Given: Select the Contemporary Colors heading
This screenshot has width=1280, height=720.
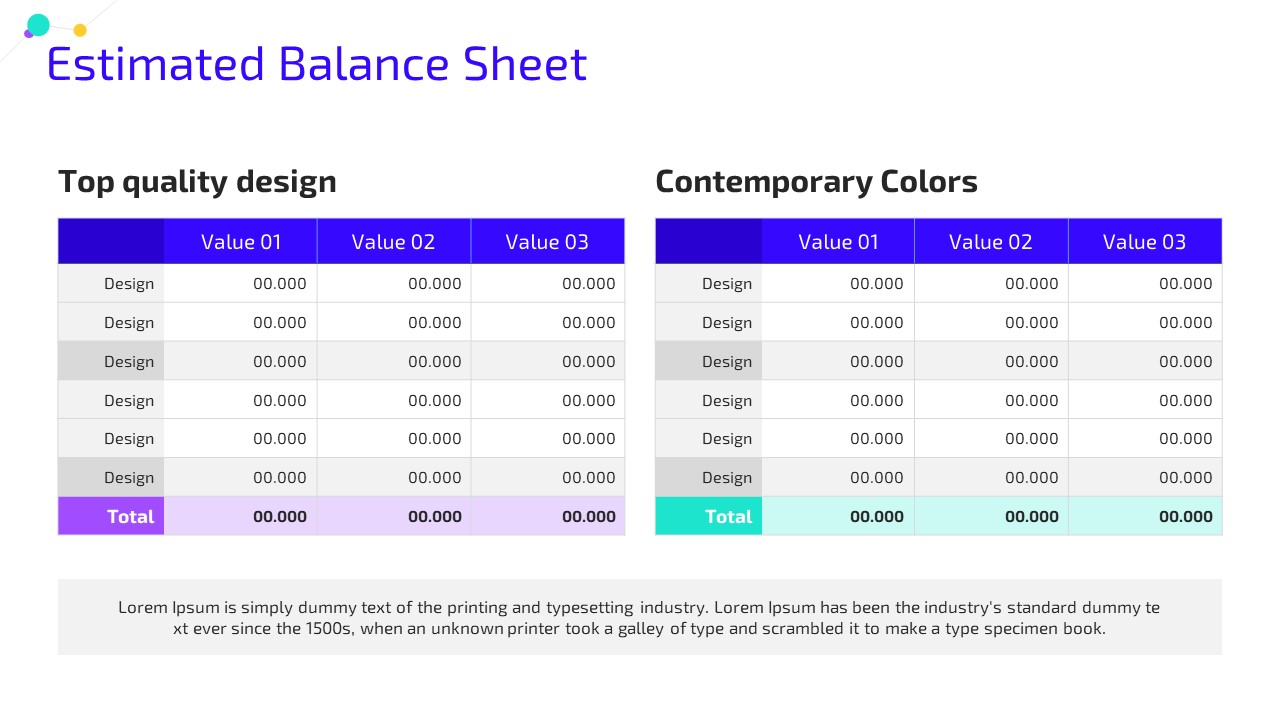Looking at the screenshot, I should tap(816, 182).
